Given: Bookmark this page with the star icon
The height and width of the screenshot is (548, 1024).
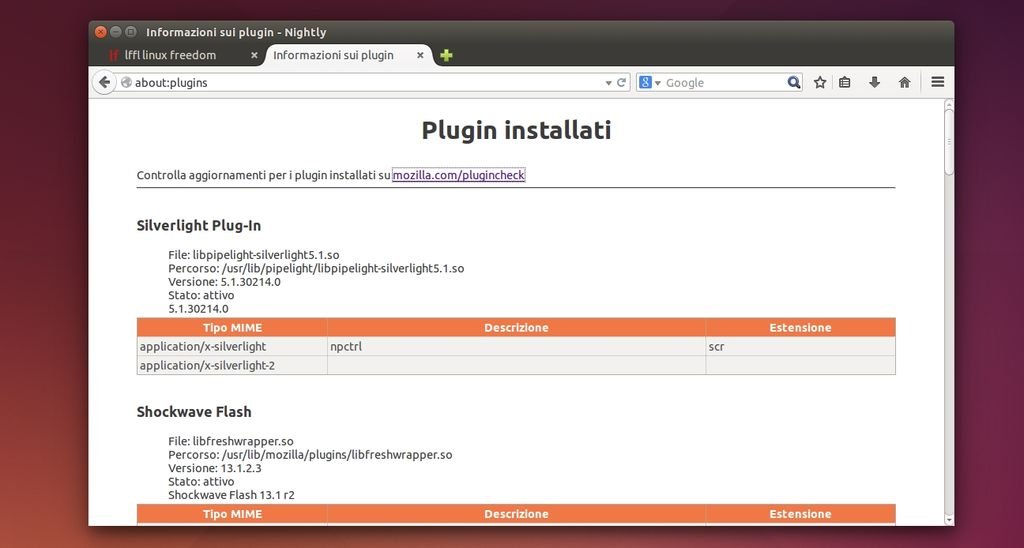Looking at the screenshot, I should coord(820,82).
